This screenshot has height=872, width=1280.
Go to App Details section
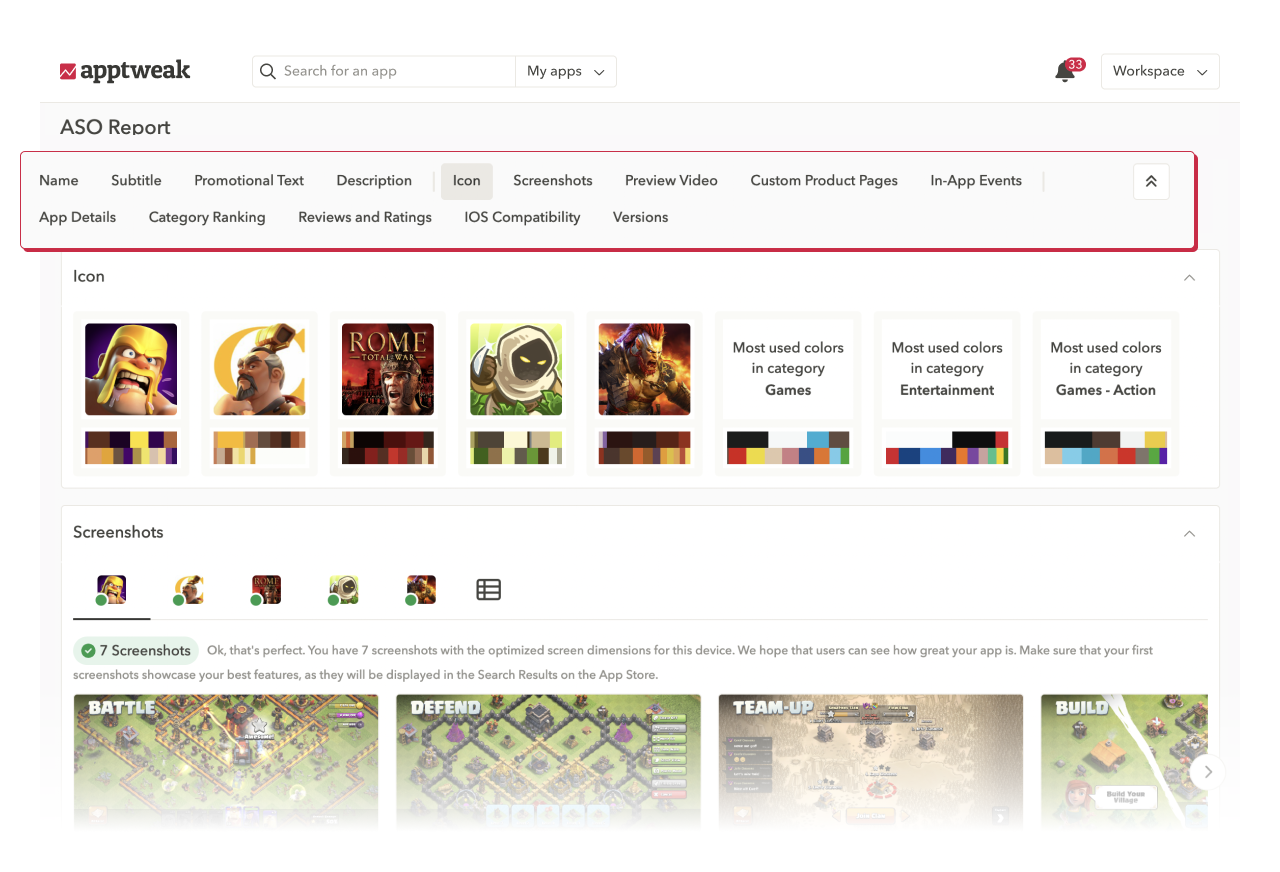point(78,217)
